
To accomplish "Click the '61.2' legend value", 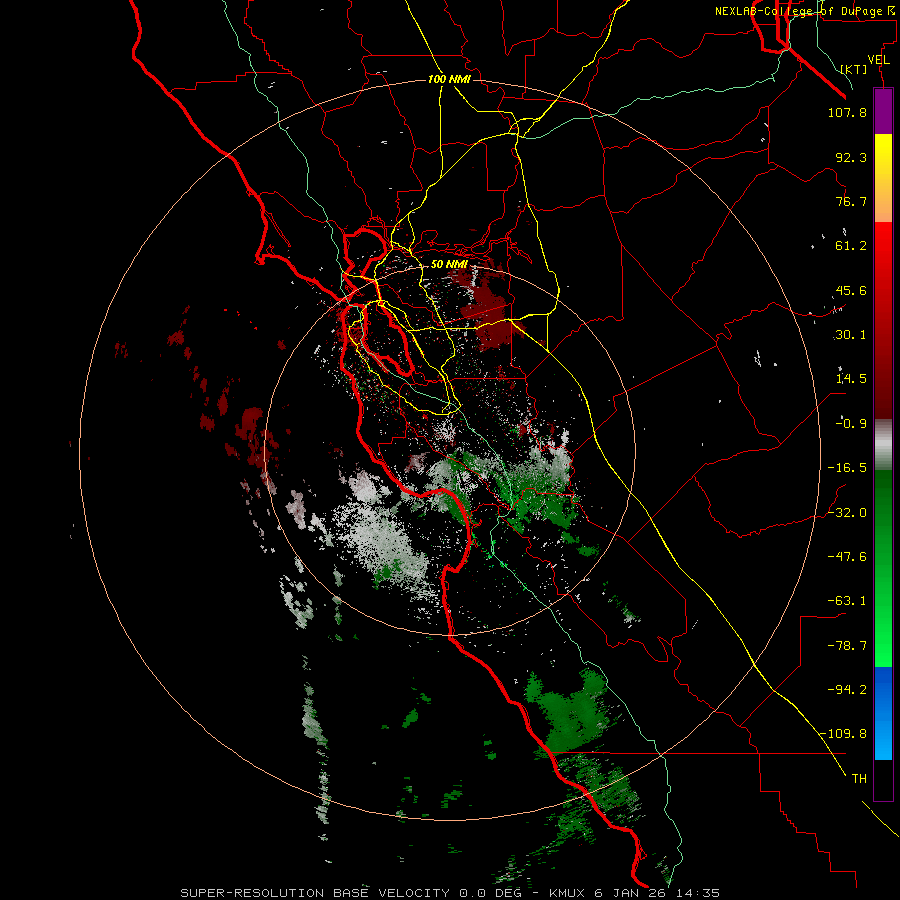I will (x=851, y=246).
